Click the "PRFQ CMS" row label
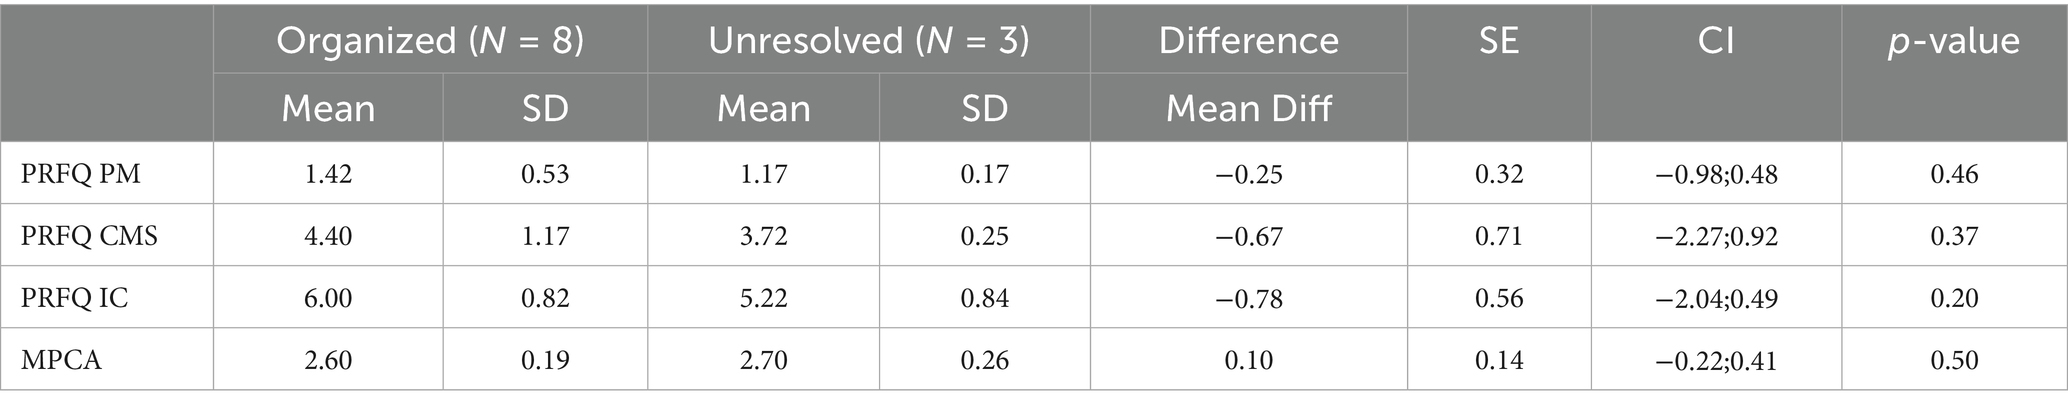2068x408 pixels. pyautogui.click(x=89, y=236)
